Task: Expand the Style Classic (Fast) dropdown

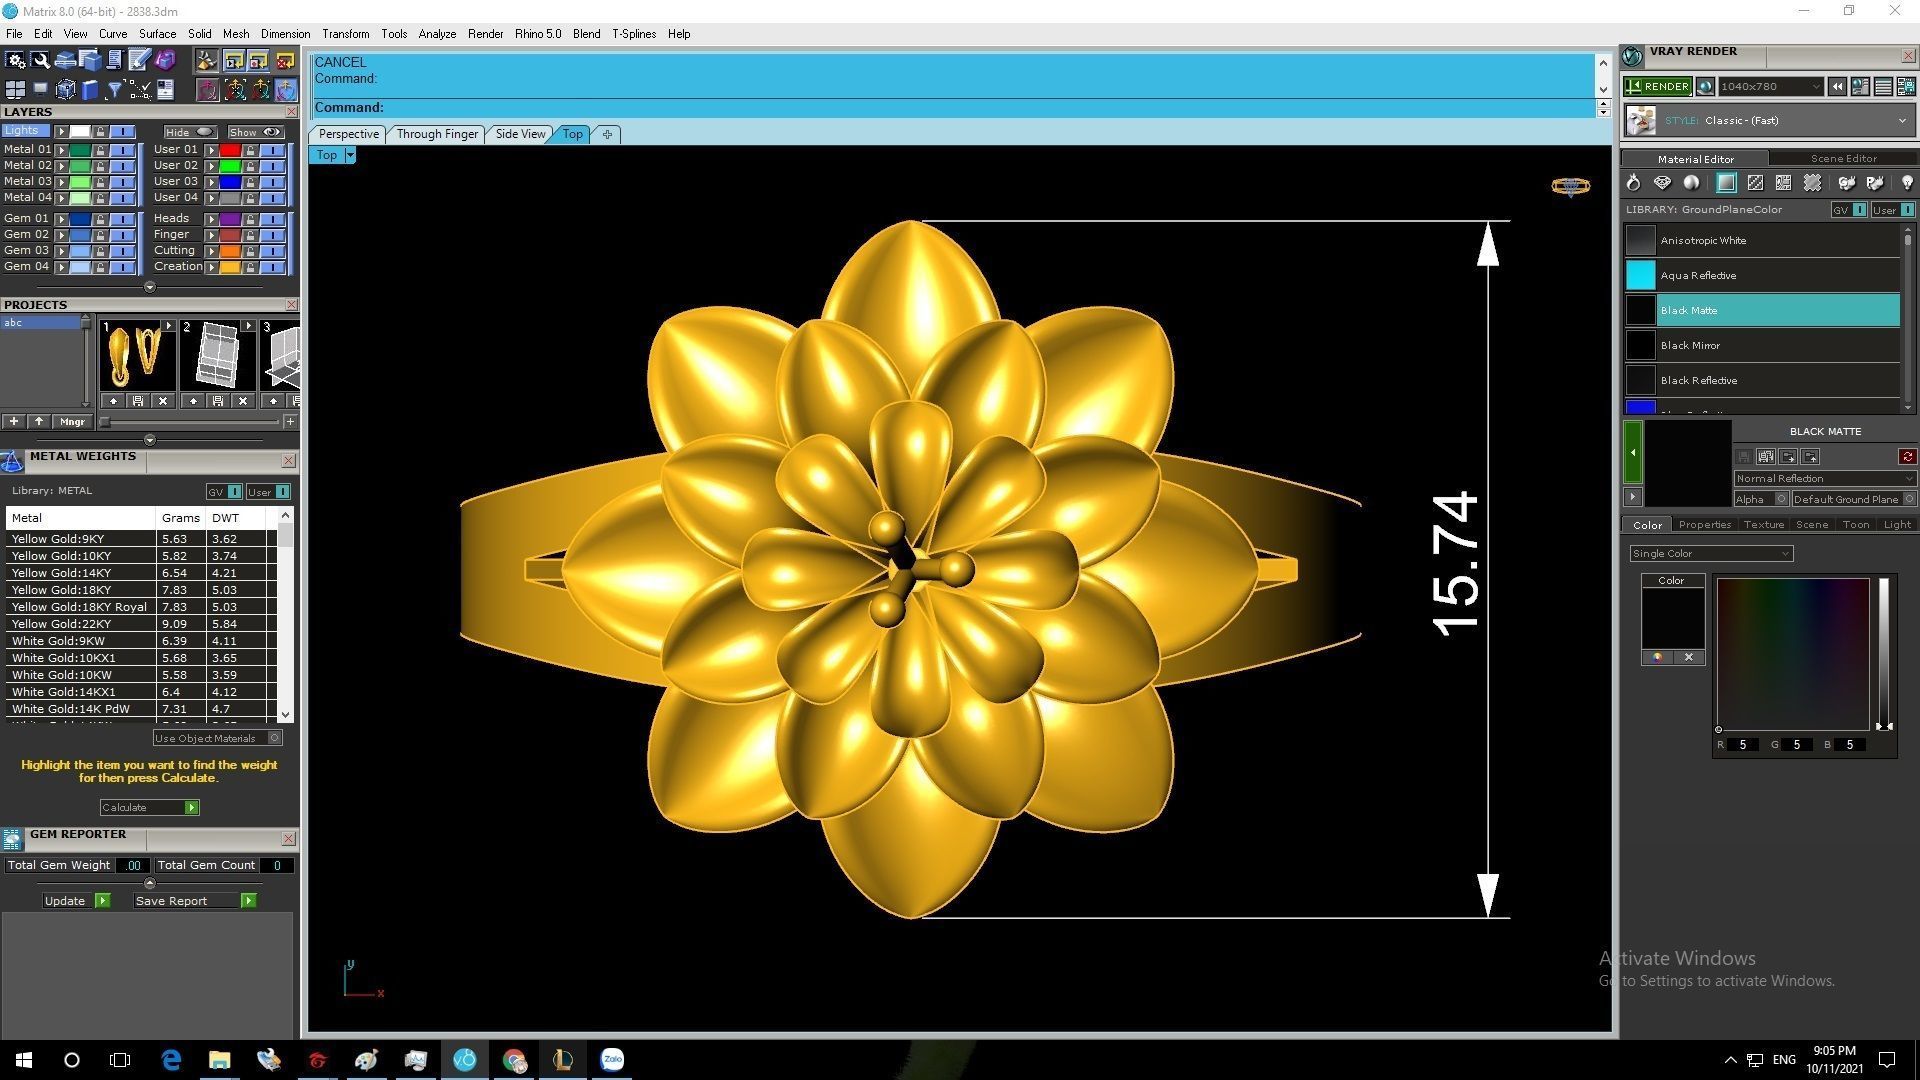Action: [x=1901, y=121]
